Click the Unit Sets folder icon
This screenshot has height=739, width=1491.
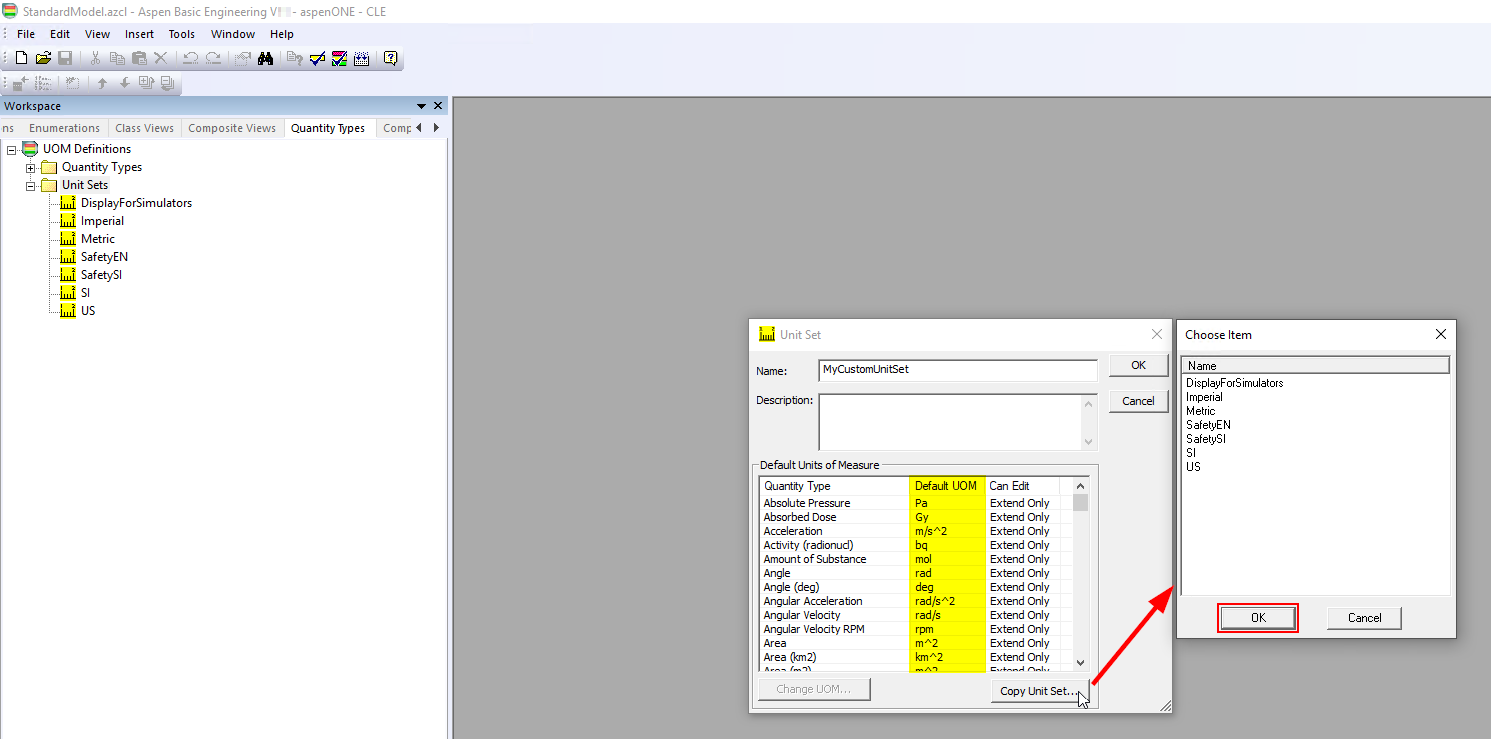click(x=49, y=185)
